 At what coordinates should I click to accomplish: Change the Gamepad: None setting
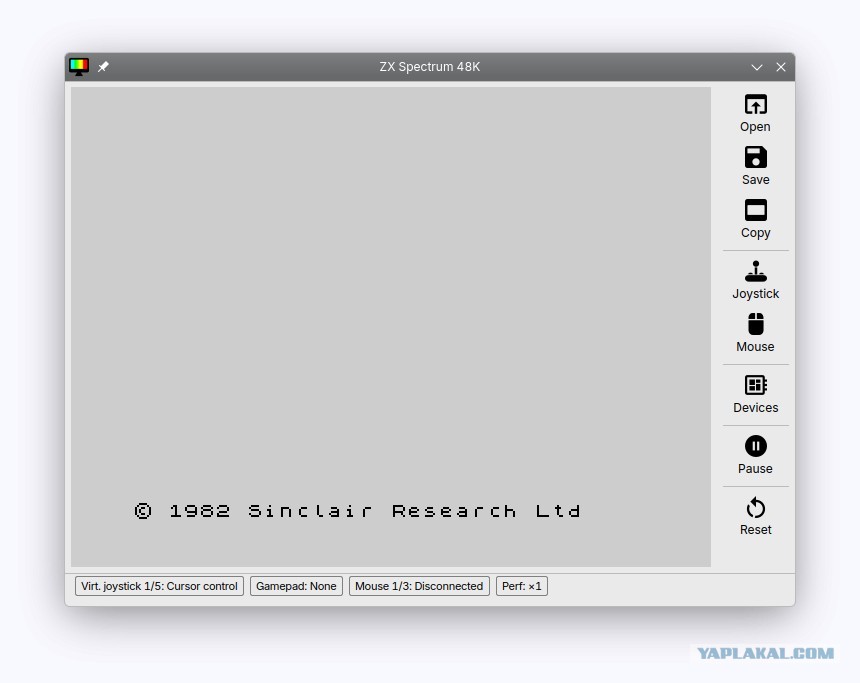click(x=296, y=586)
